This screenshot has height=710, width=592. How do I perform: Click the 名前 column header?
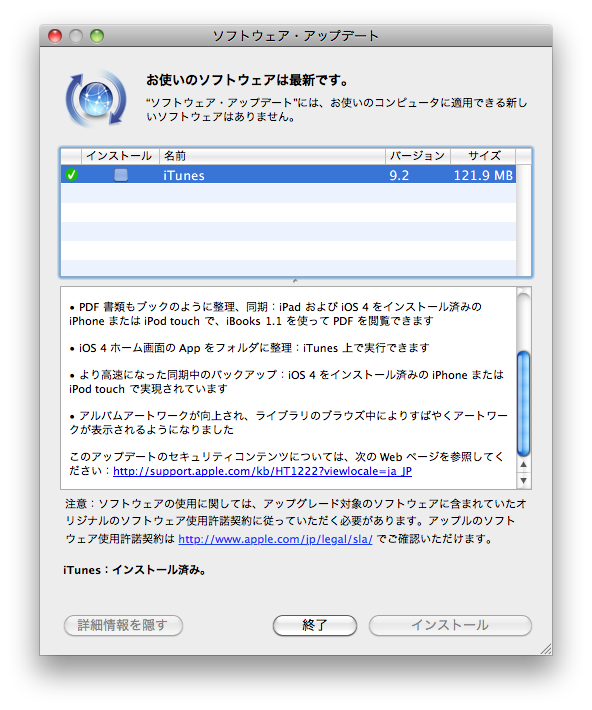point(272,156)
